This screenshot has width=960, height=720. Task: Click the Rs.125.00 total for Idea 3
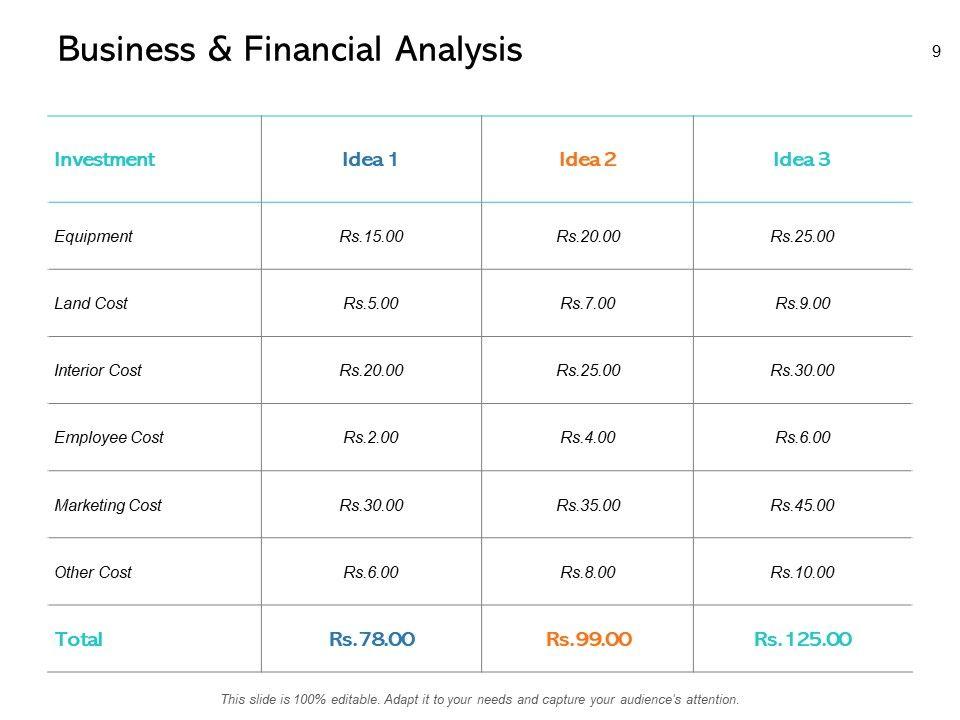802,639
